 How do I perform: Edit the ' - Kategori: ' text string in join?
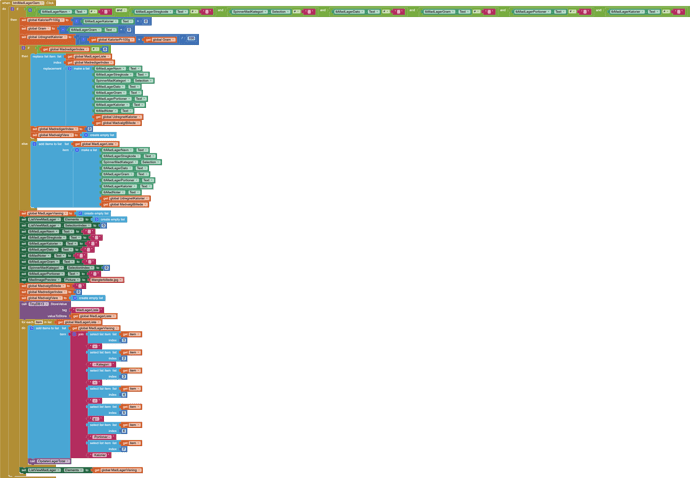point(100,365)
